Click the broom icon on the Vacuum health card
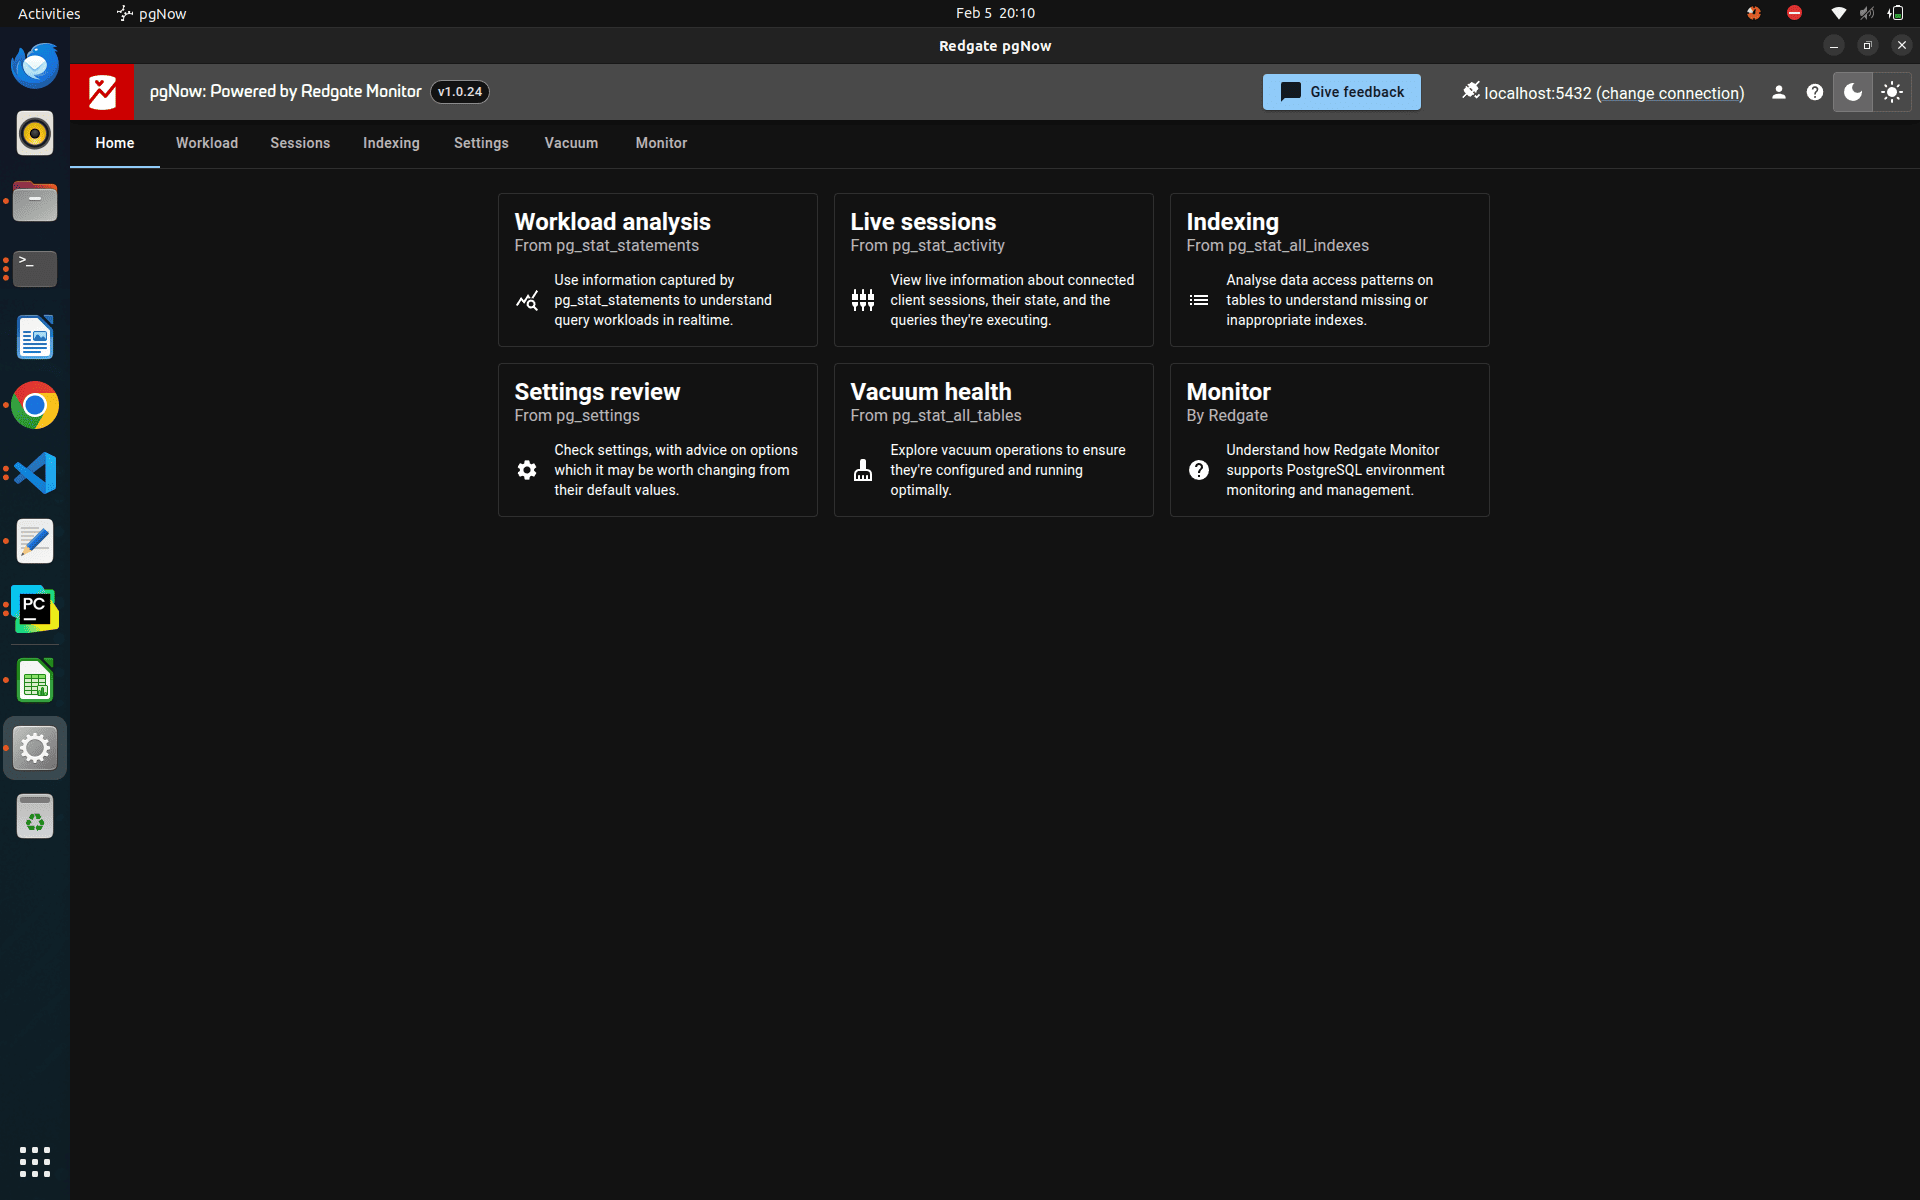The height and width of the screenshot is (1200, 1920). tap(863, 470)
